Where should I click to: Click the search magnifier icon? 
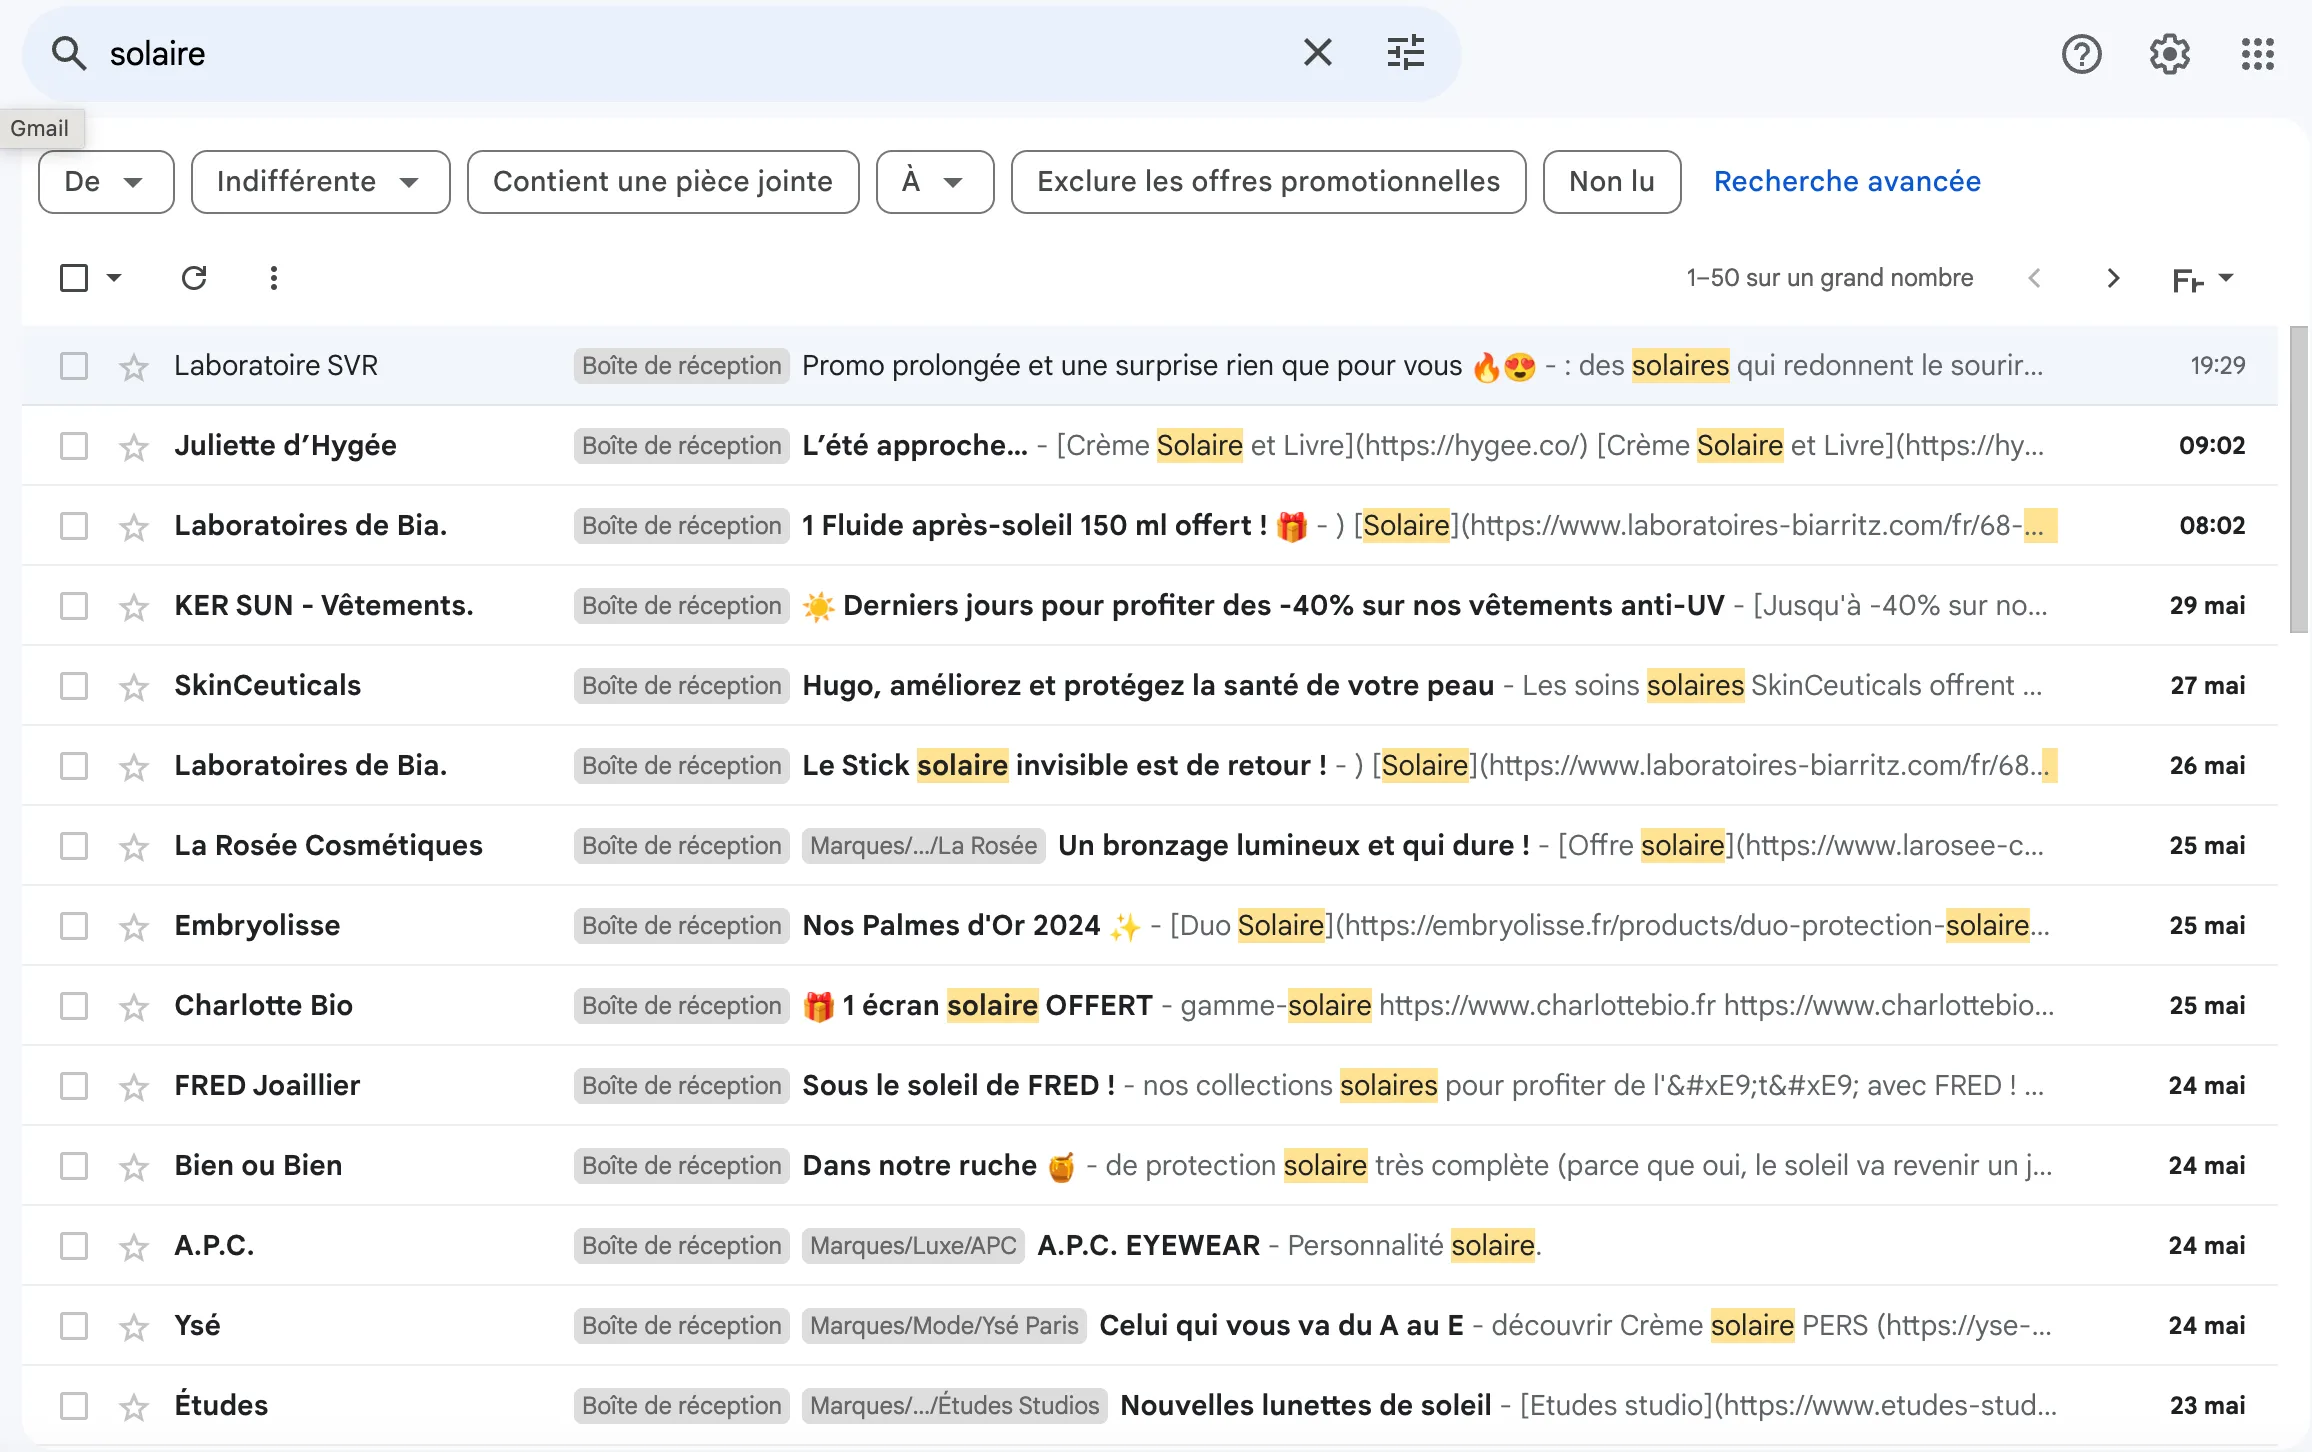tap(68, 53)
